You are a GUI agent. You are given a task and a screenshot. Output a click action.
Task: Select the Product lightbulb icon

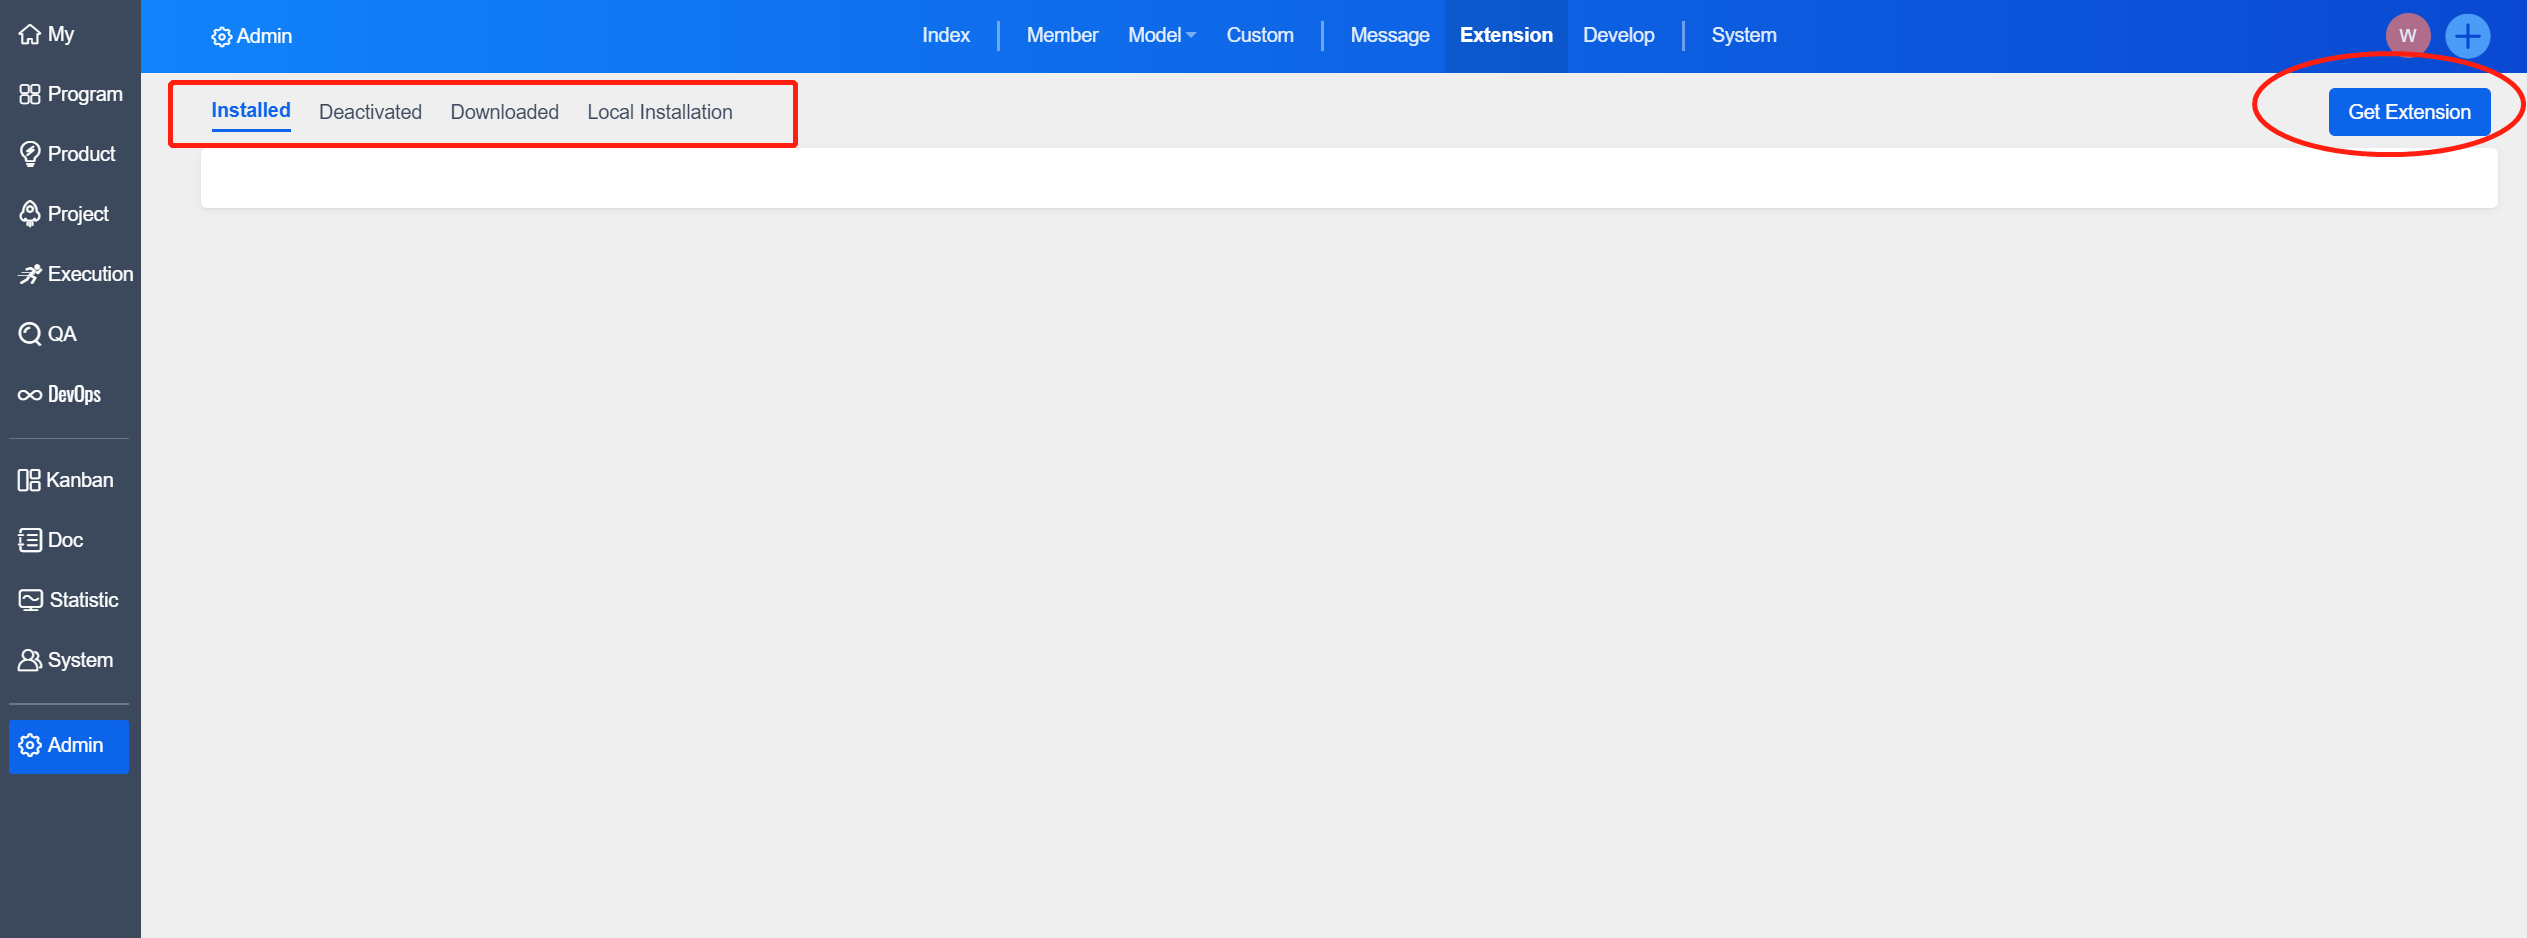(30, 155)
